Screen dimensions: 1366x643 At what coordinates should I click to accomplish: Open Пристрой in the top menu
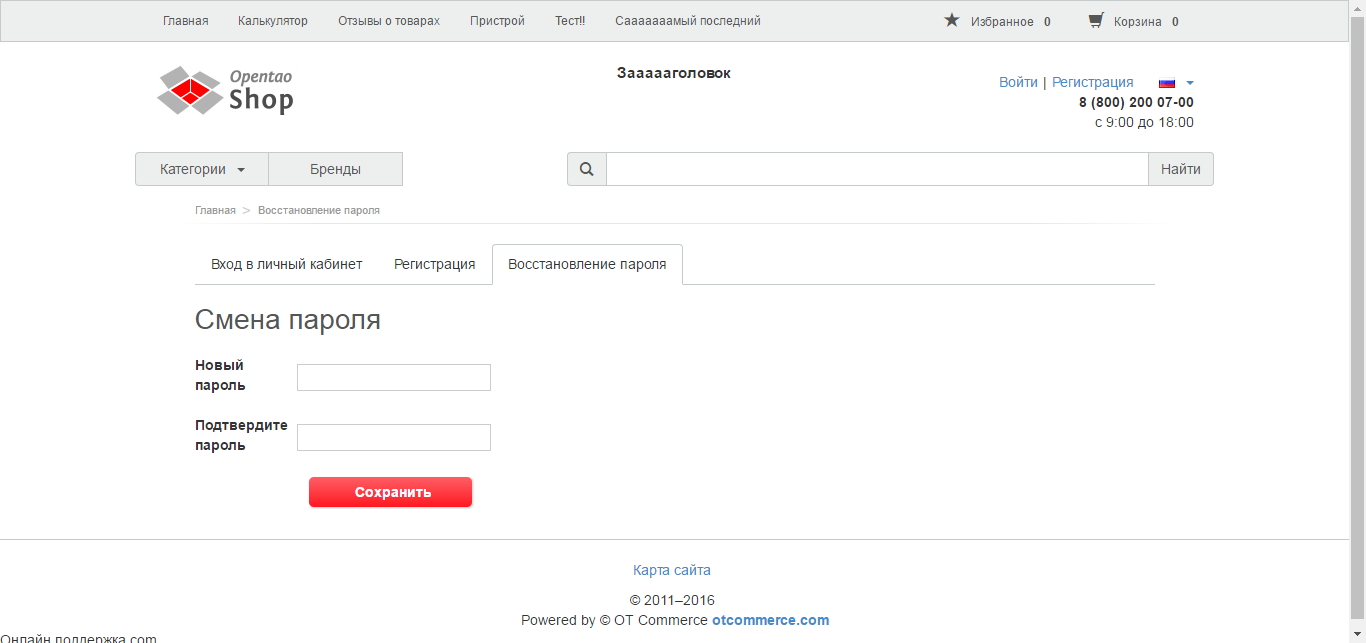(497, 21)
